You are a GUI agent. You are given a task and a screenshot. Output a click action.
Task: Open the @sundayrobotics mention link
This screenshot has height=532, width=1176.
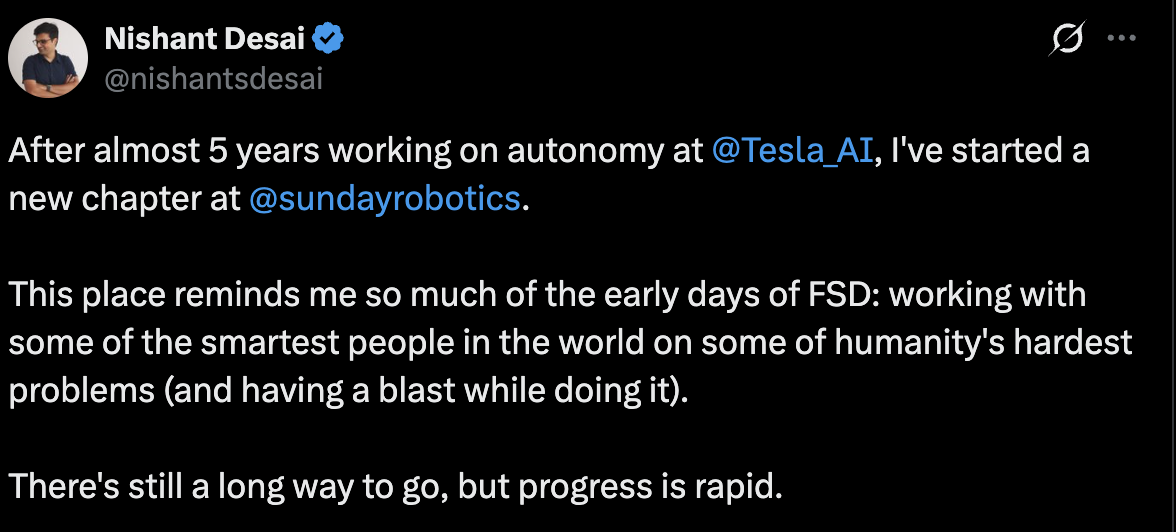point(385,198)
